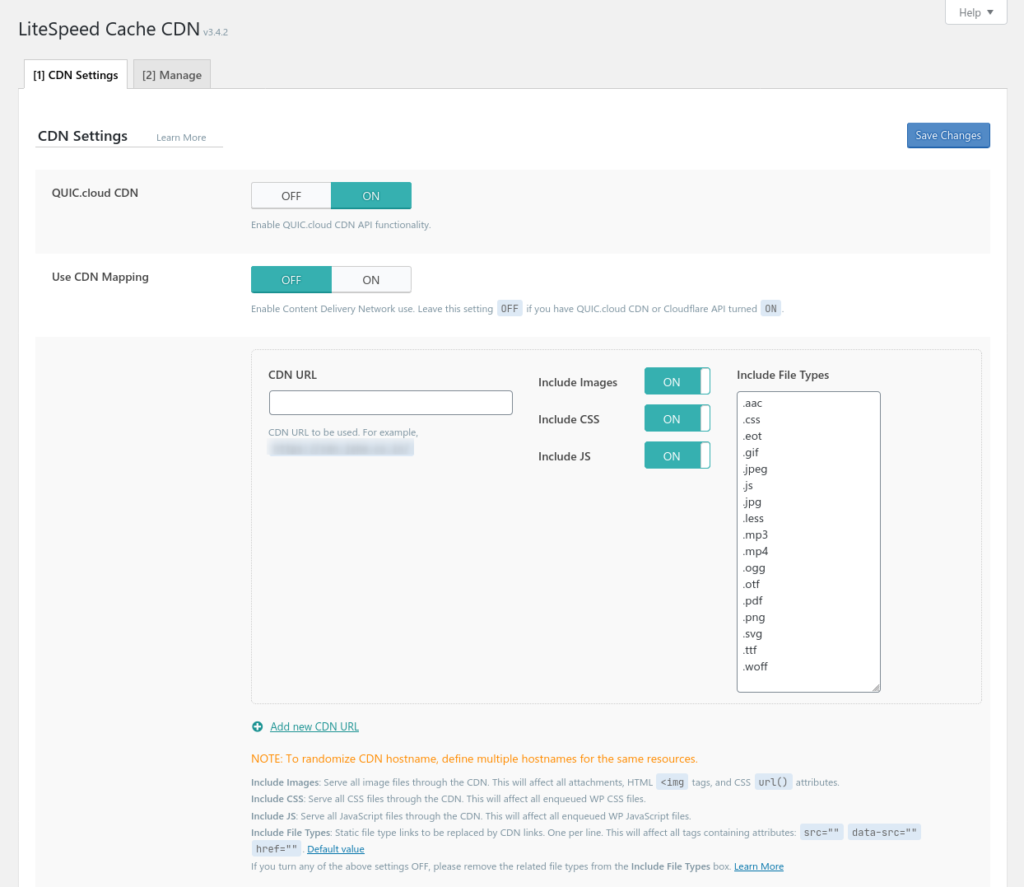Grab the file types textarea resize handle
Screen dimensions: 1024x887
(x=876, y=687)
